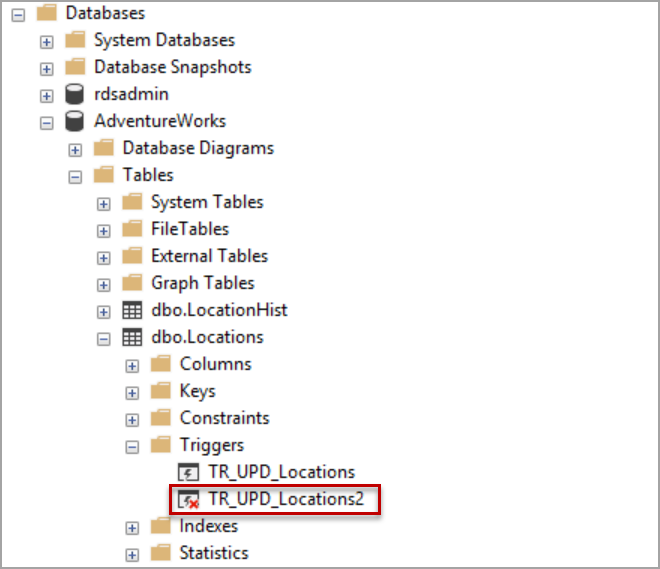The image size is (660, 569).
Task: Click the dbo.LocationHist table grid icon
Action: 132,310
